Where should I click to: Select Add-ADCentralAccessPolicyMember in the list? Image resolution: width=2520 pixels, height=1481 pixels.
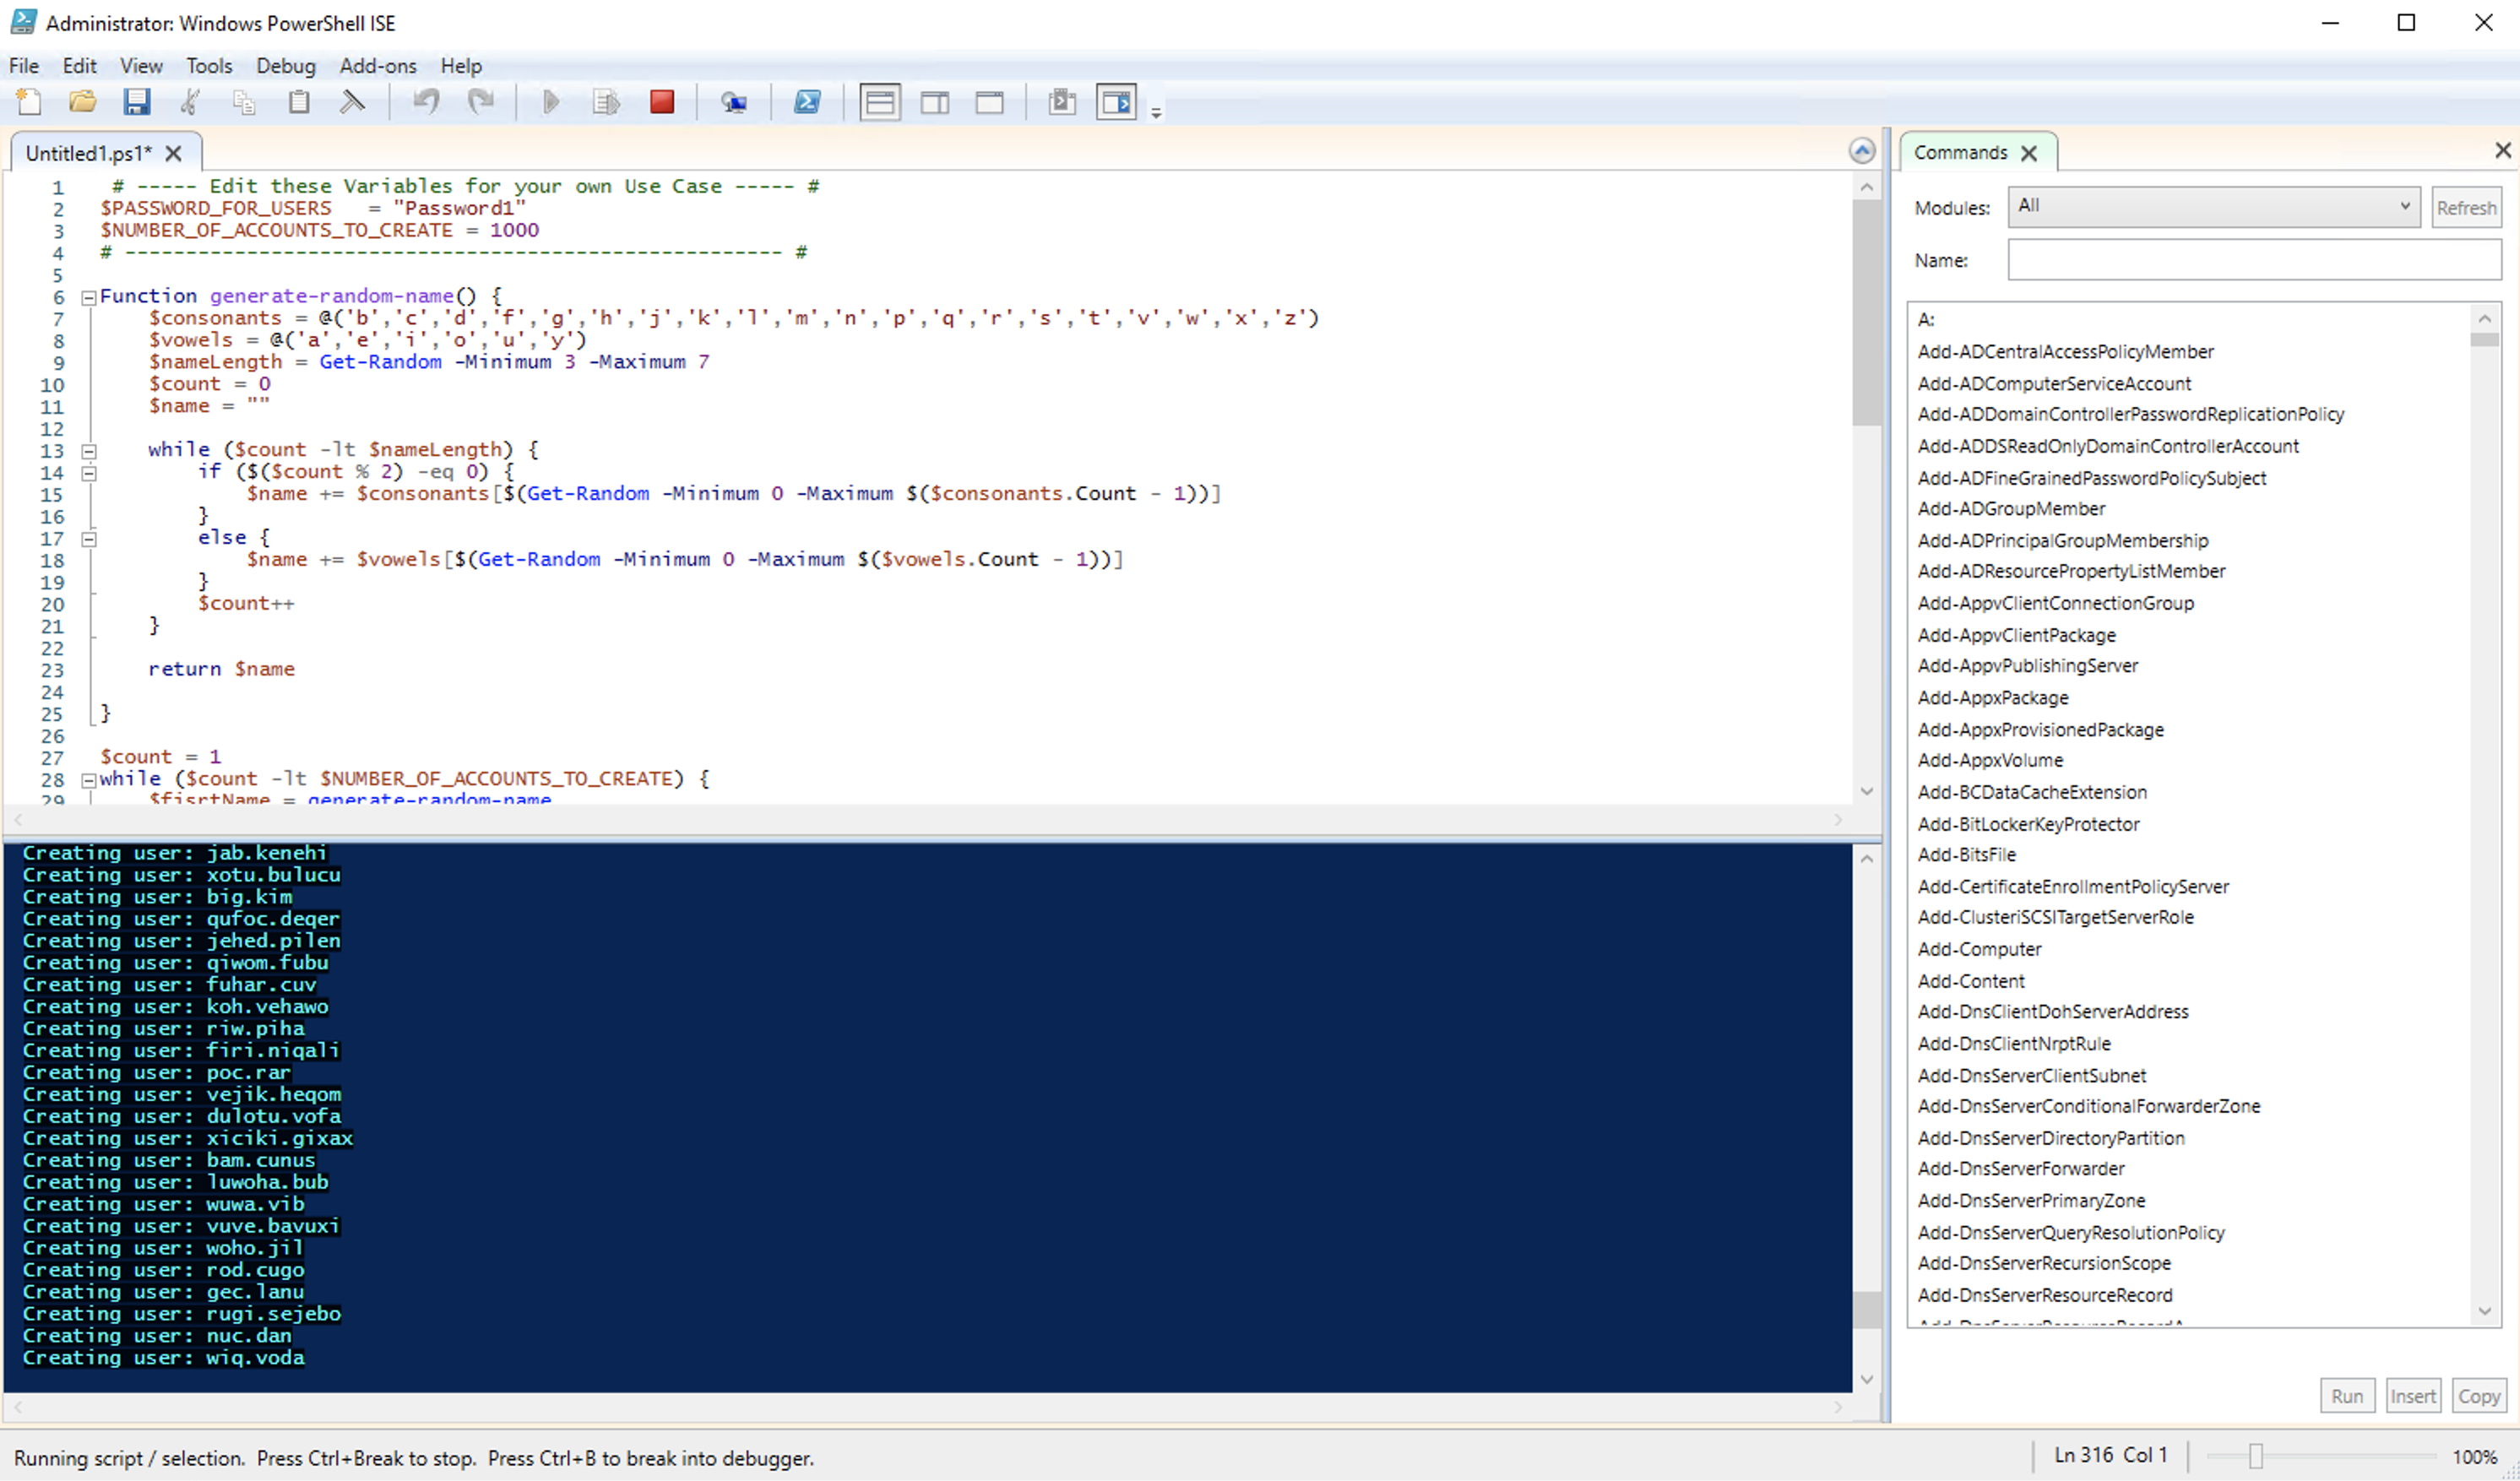[x=2065, y=352]
